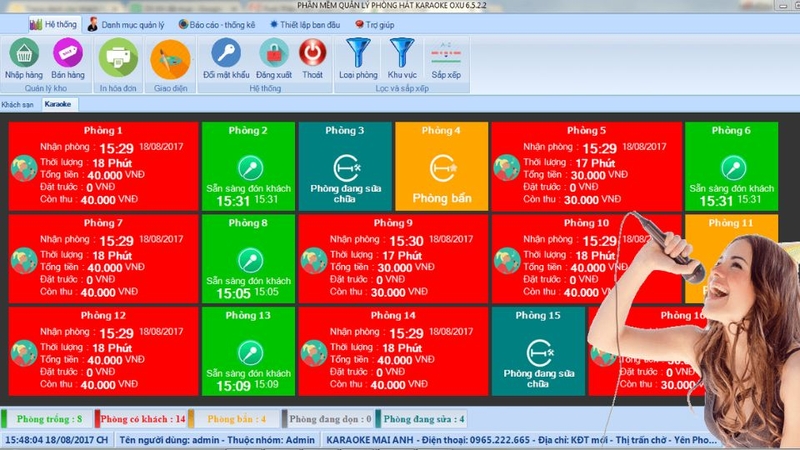The width and height of the screenshot is (800, 450).
Task: Click the 15:48:04 18/08/2017 clock text
Action: point(57,440)
